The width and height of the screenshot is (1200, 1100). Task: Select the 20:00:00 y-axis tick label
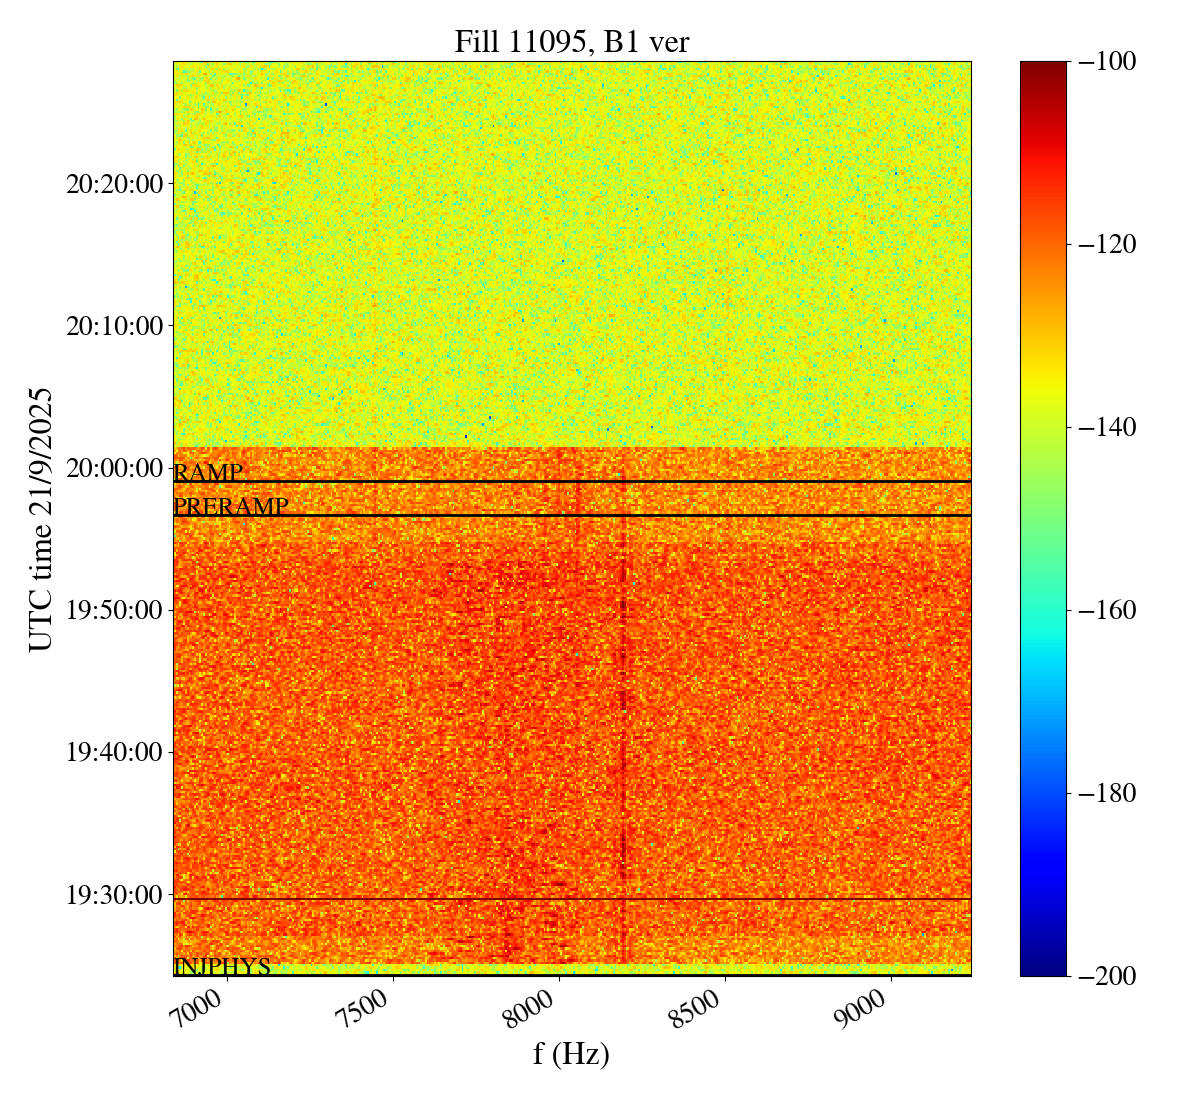coord(113,468)
